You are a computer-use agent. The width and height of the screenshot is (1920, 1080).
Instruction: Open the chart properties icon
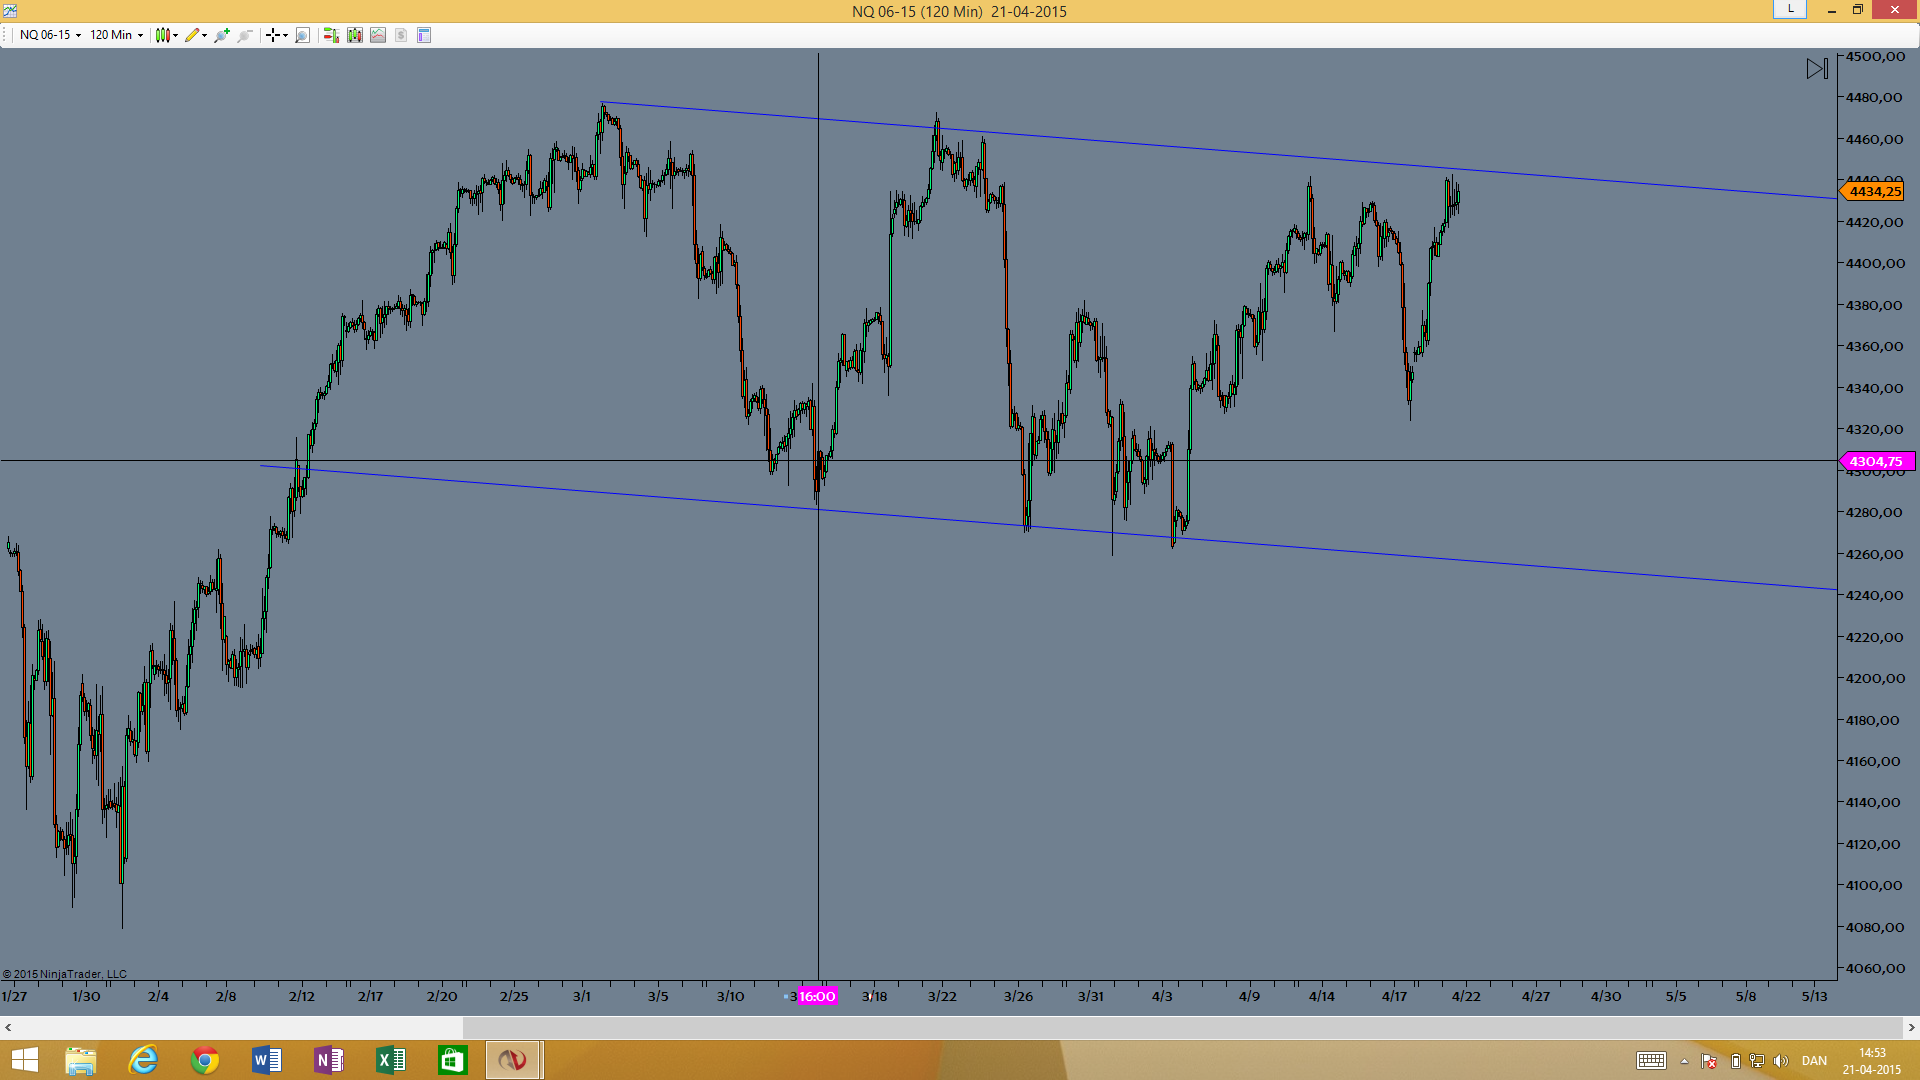[x=424, y=35]
